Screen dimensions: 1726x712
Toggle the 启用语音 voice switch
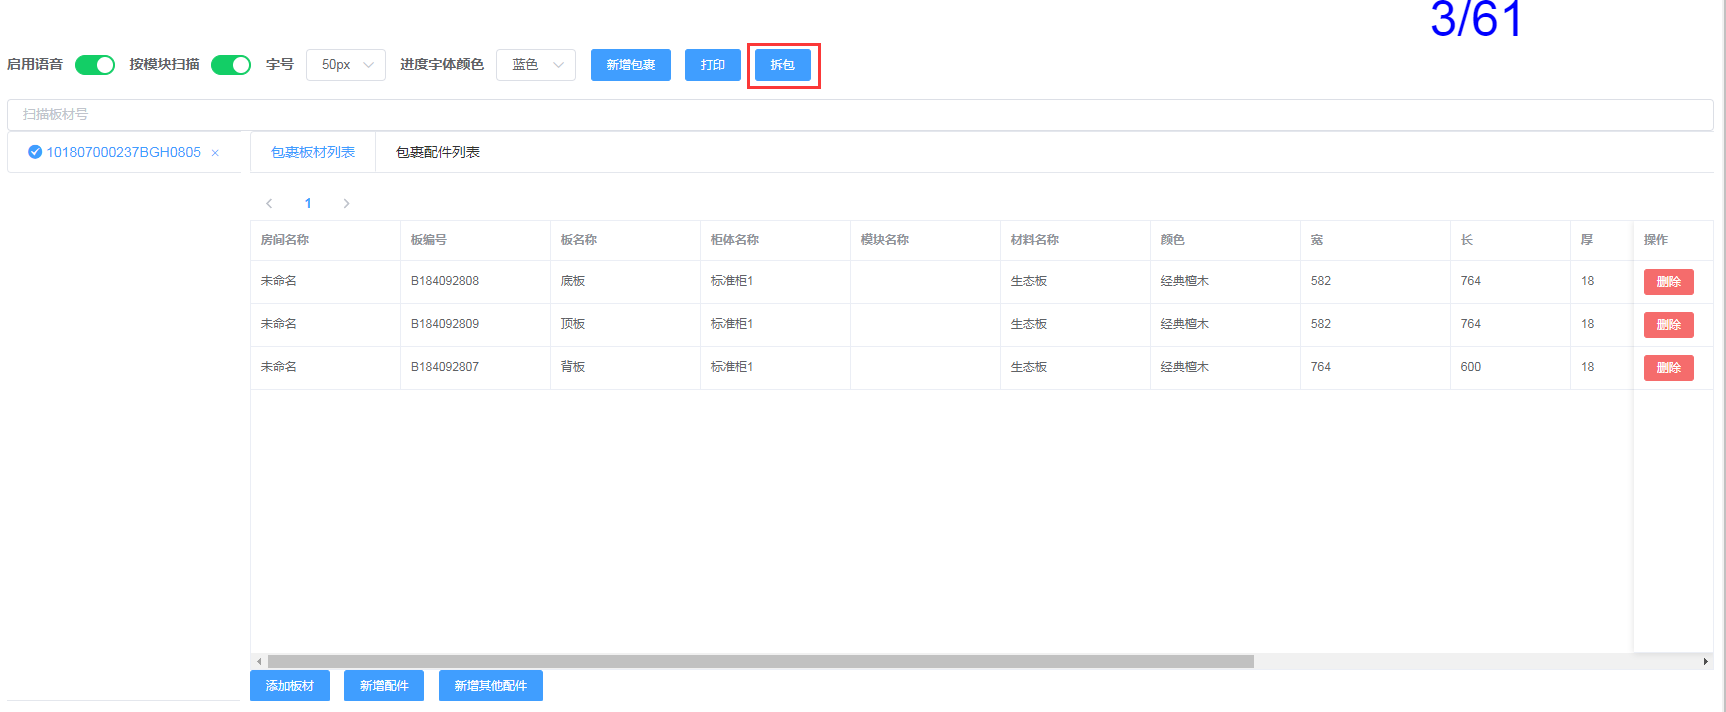tap(95, 65)
